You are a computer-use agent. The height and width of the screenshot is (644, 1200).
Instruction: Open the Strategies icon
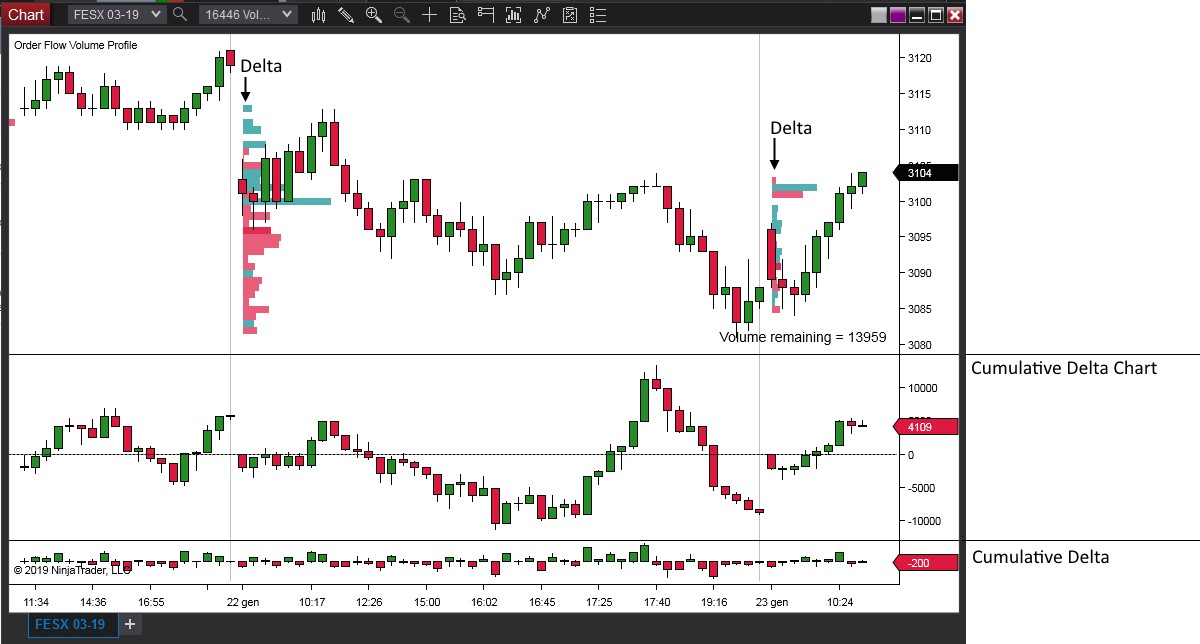pyautogui.click(x=541, y=15)
